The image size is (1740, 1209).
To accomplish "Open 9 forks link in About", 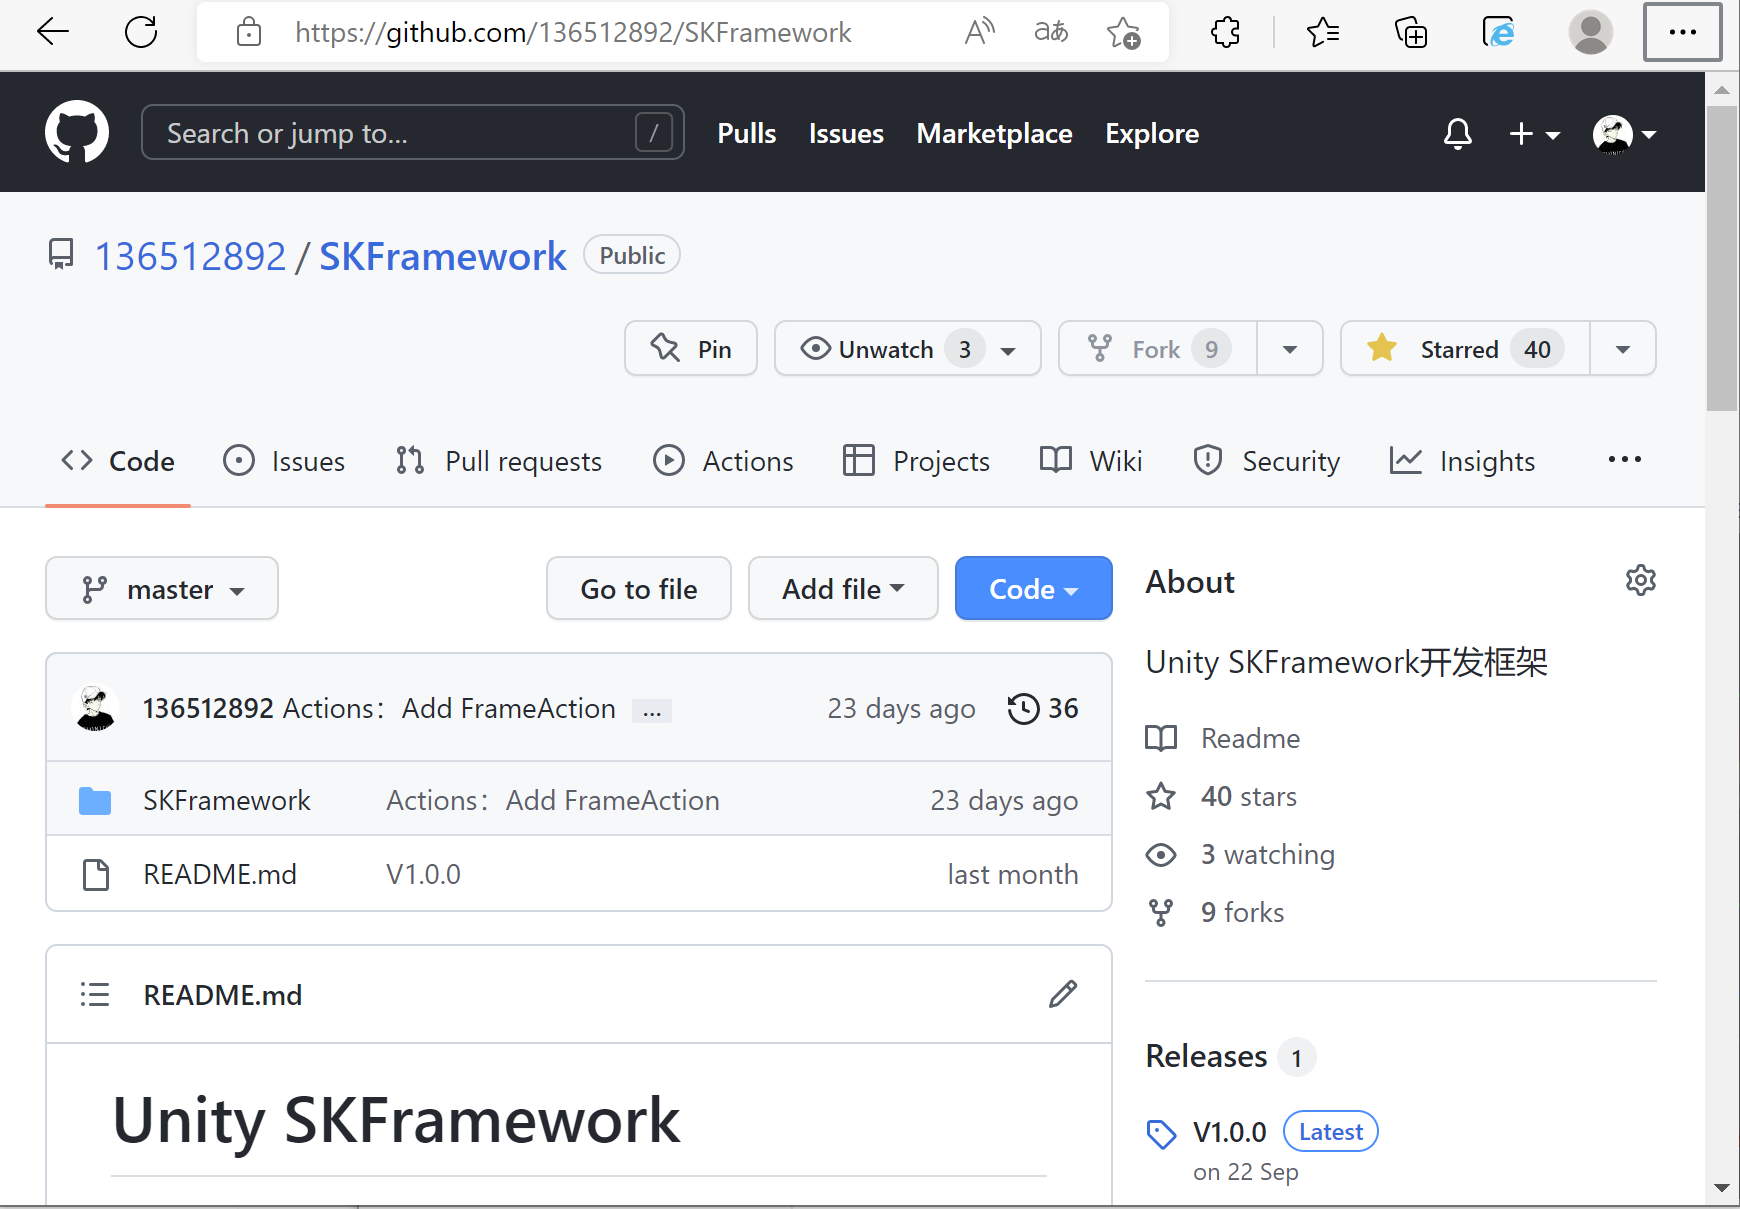I will click(x=1243, y=912).
